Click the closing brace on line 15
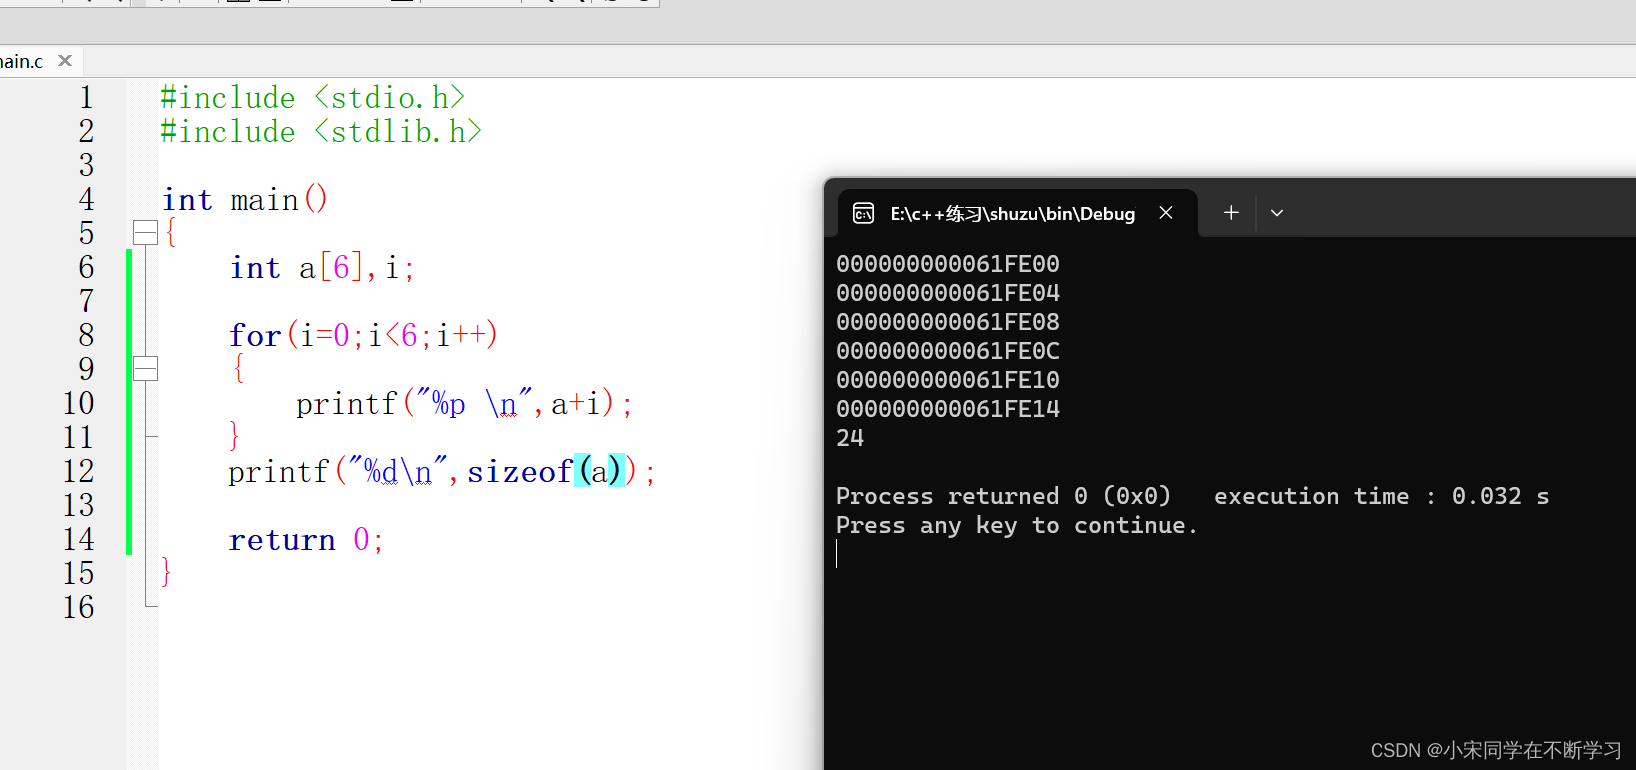The image size is (1636, 770). (x=166, y=573)
